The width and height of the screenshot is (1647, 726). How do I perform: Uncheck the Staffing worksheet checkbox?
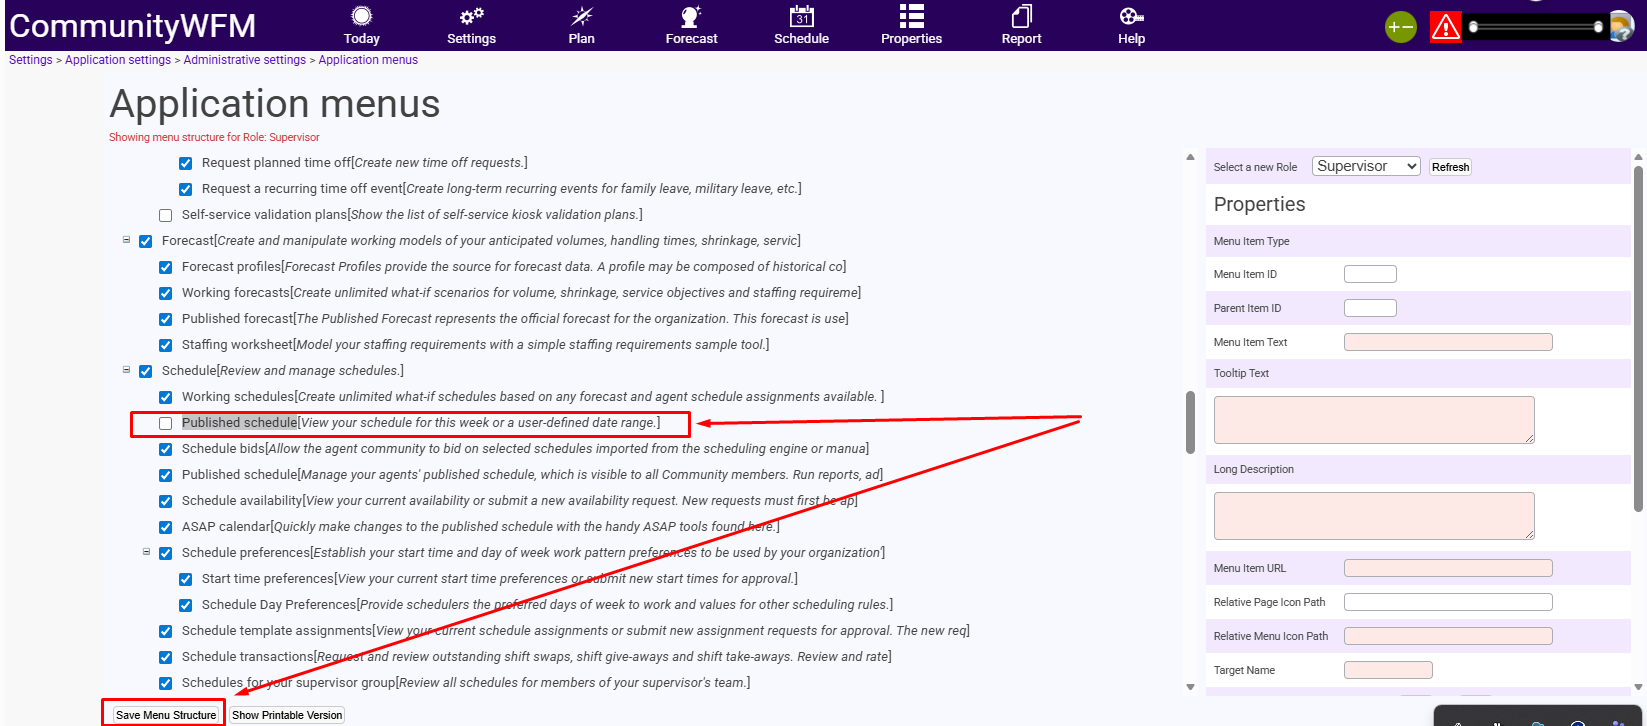point(165,345)
